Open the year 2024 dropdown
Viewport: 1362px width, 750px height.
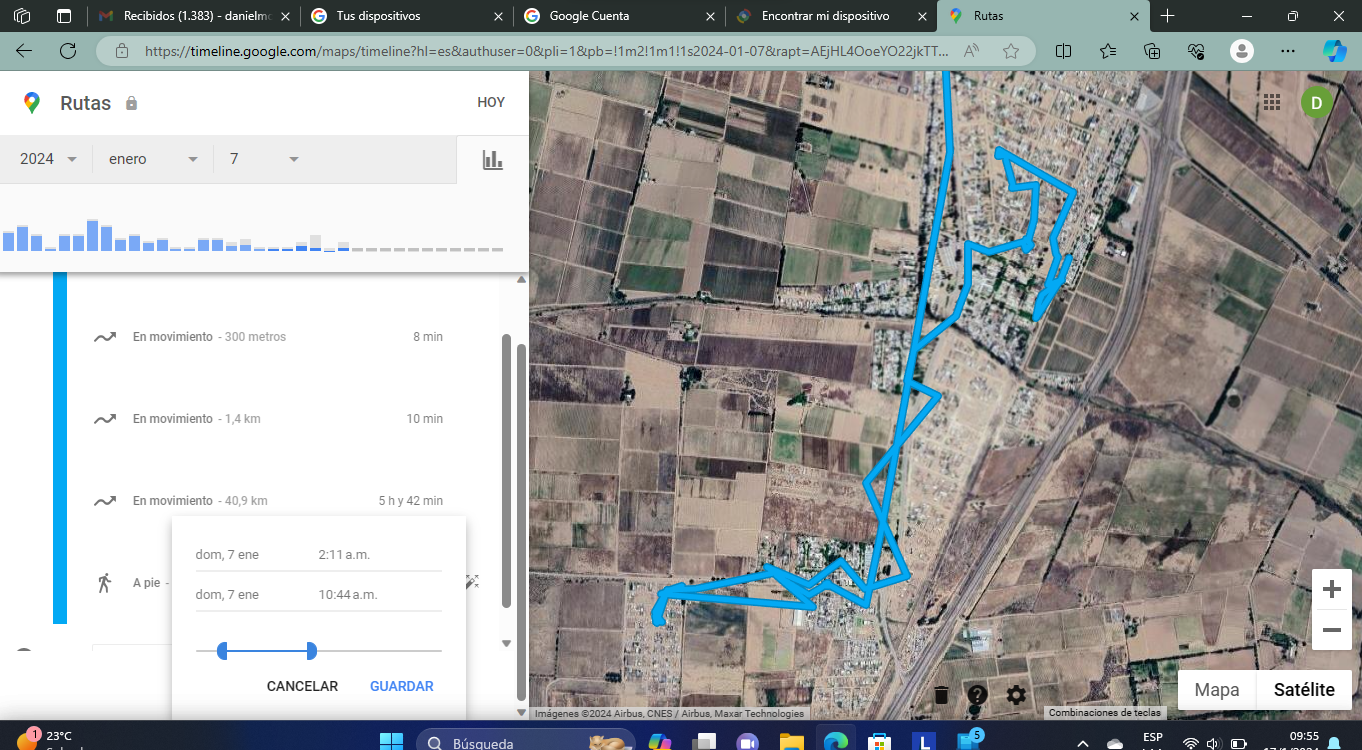pos(48,159)
